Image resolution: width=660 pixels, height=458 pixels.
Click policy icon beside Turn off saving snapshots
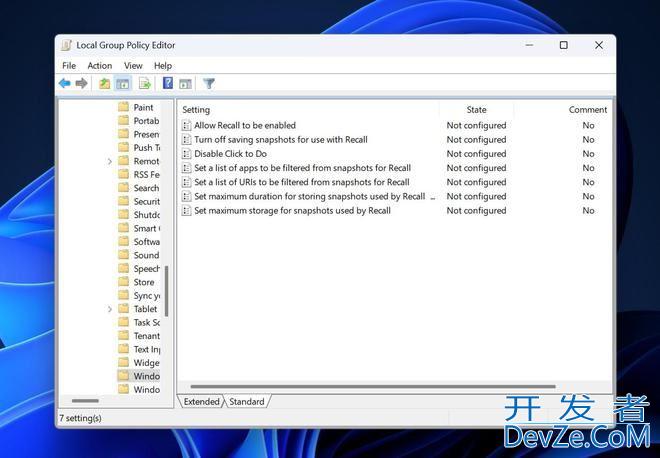[186, 140]
